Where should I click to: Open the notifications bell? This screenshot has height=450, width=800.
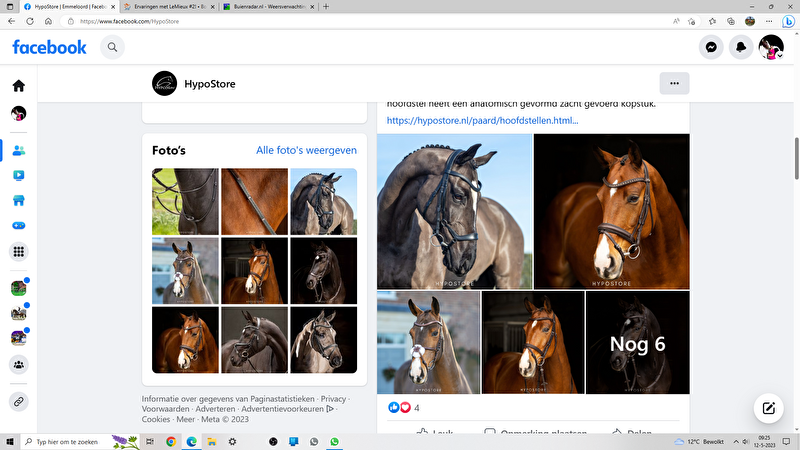tap(741, 47)
